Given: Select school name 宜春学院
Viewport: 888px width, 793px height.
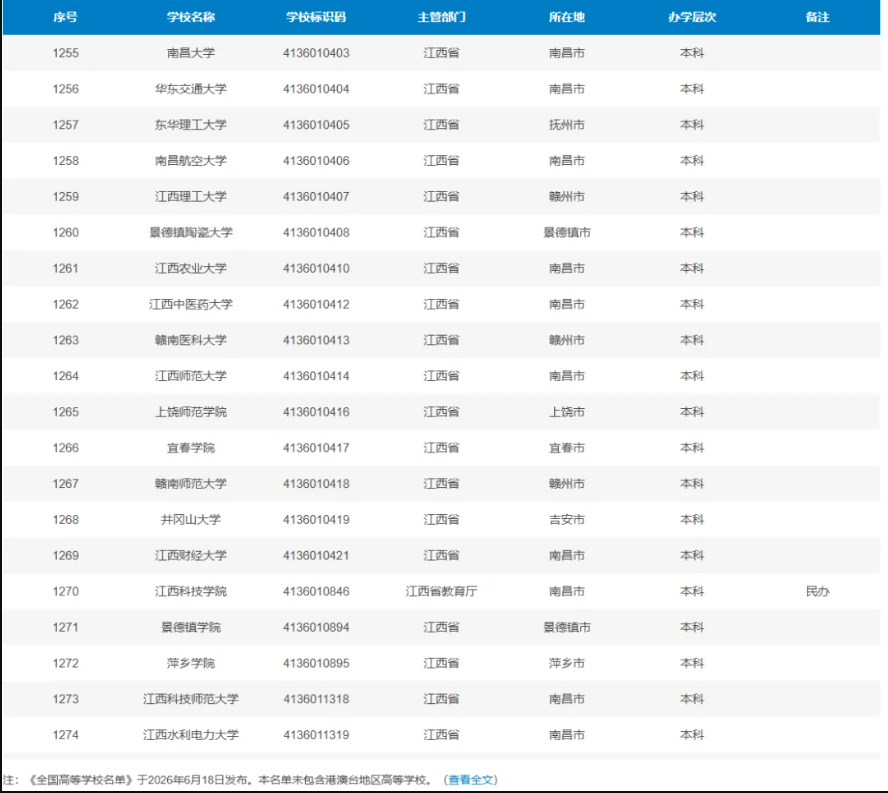Looking at the screenshot, I should 191,448.
